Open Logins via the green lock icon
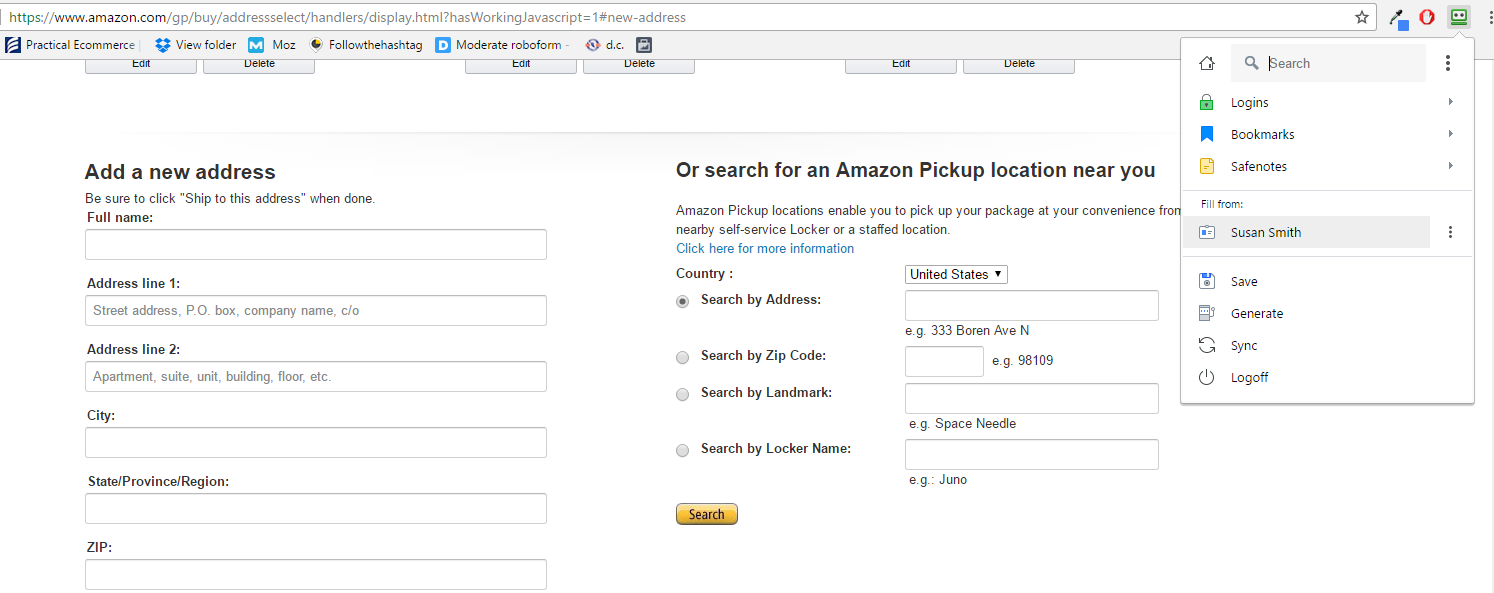The width and height of the screenshot is (1494, 593). [1206, 101]
